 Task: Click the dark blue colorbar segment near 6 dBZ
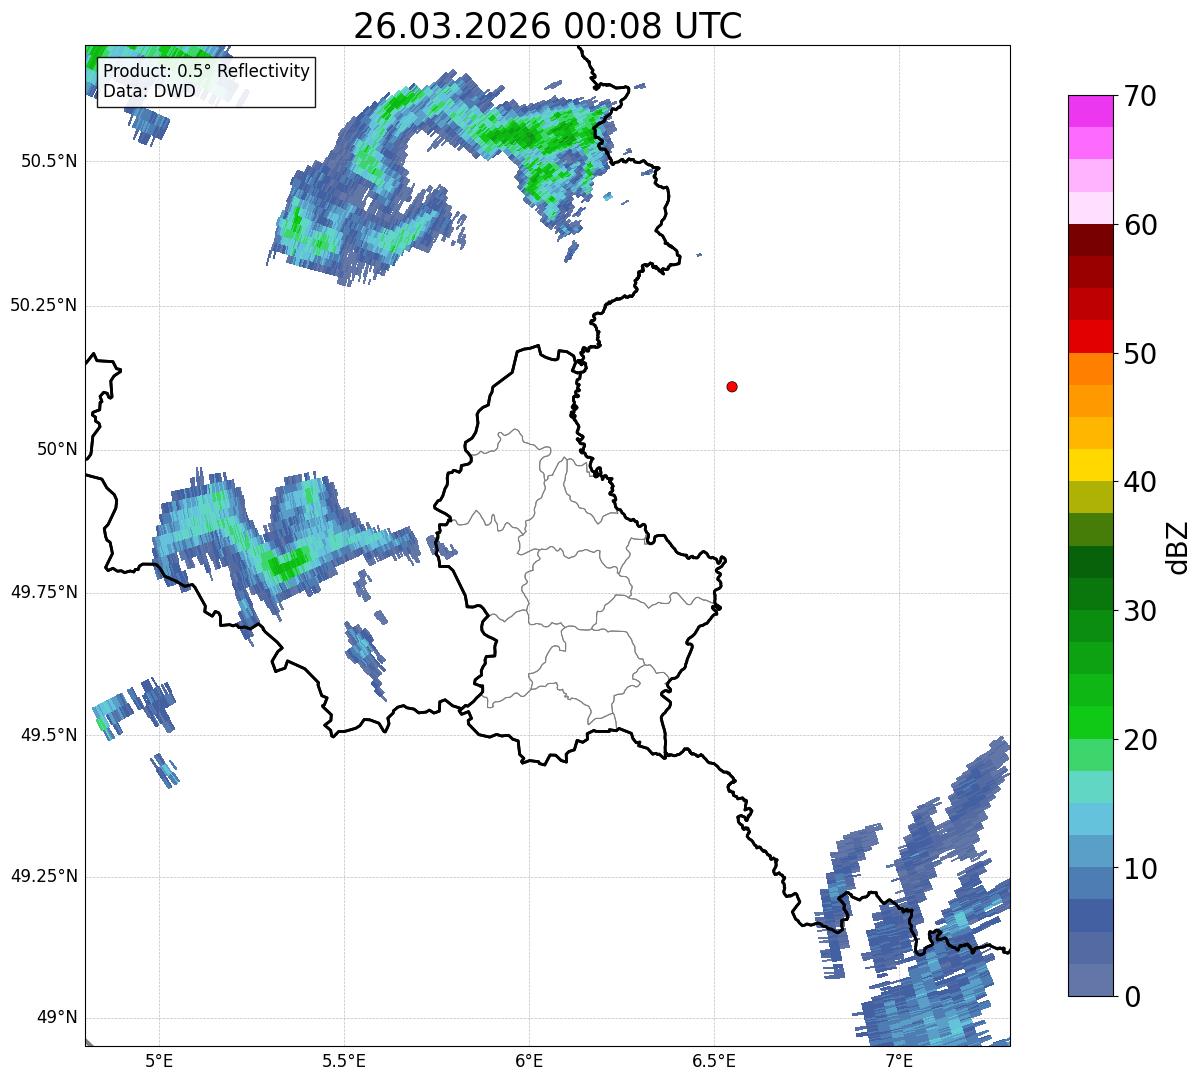pos(1091,915)
